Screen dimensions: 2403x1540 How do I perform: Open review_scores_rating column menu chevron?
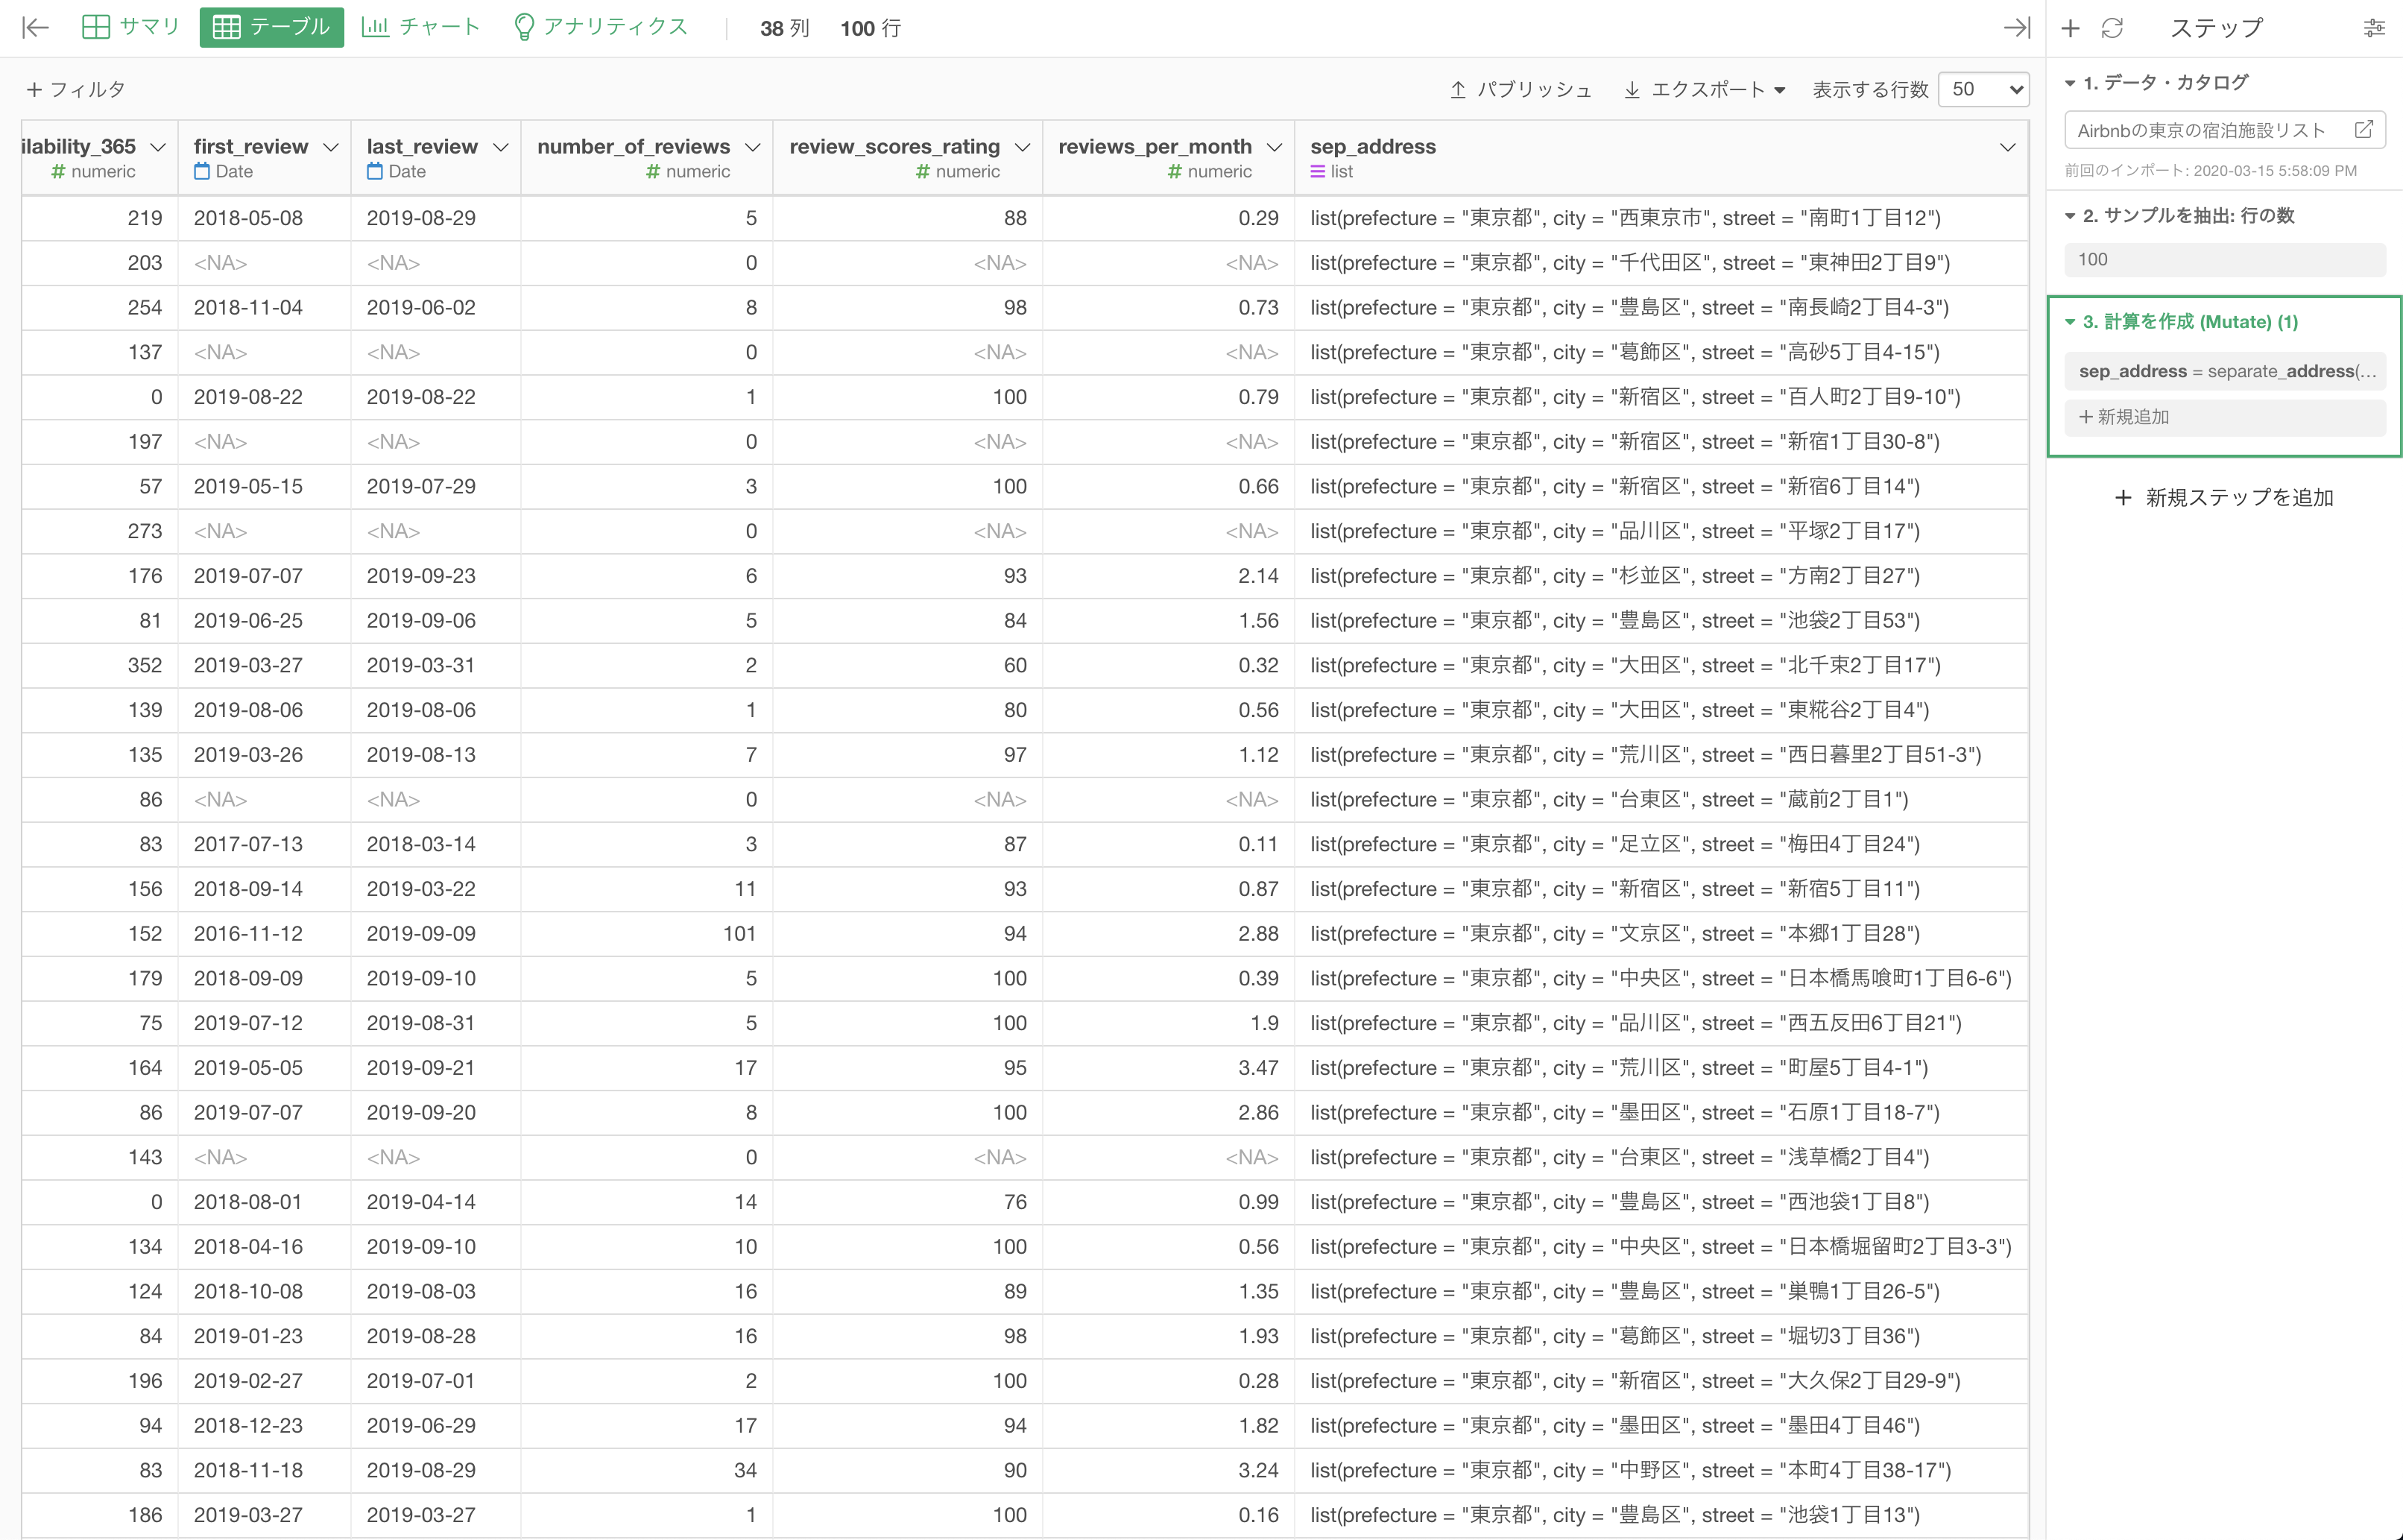(x=1022, y=147)
